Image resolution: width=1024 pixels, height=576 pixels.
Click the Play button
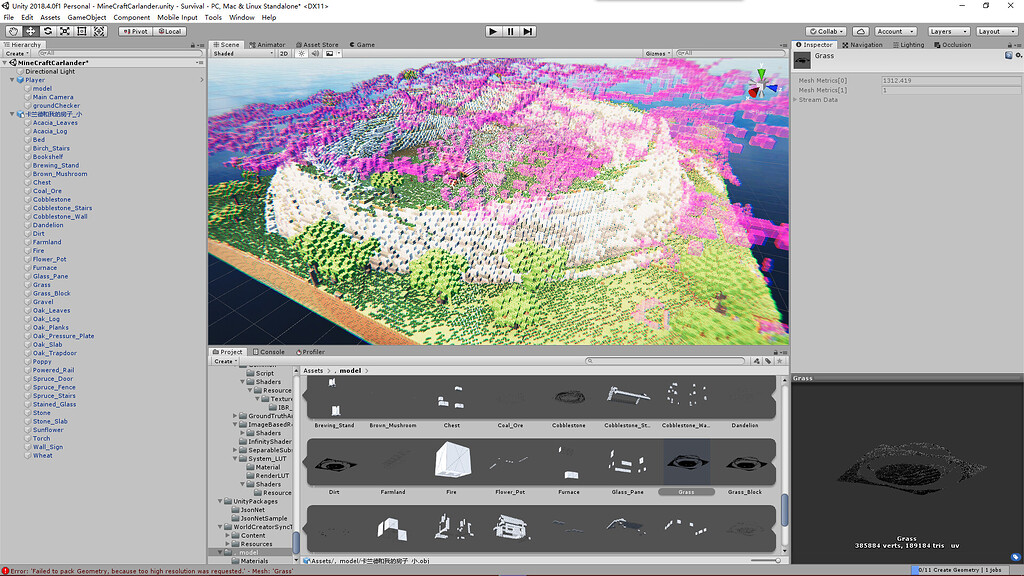pyautogui.click(x=493, y=31)
